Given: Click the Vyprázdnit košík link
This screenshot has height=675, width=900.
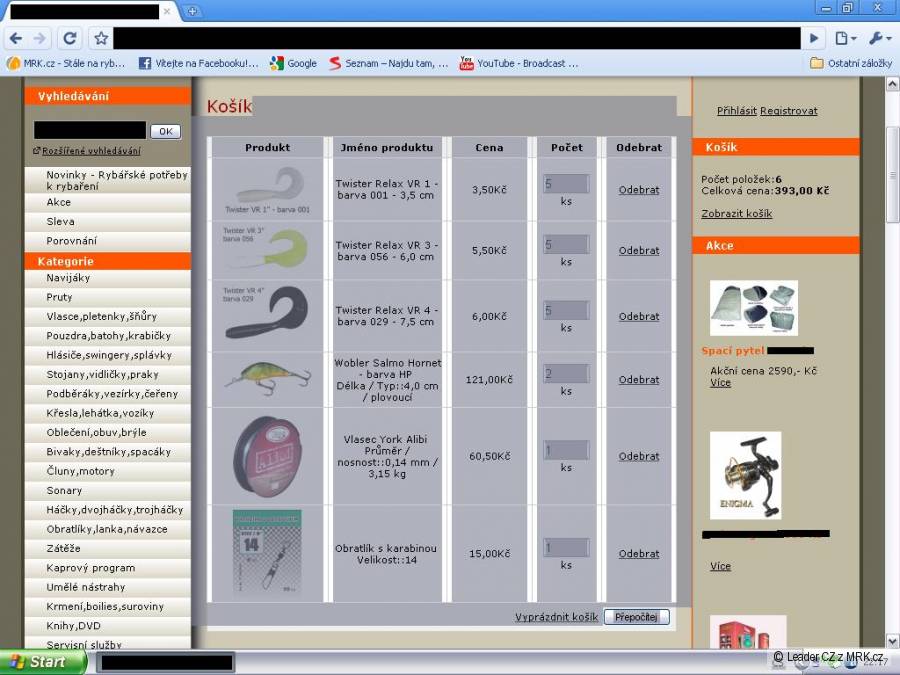Looking at the screenshot, I should (556, 617).
